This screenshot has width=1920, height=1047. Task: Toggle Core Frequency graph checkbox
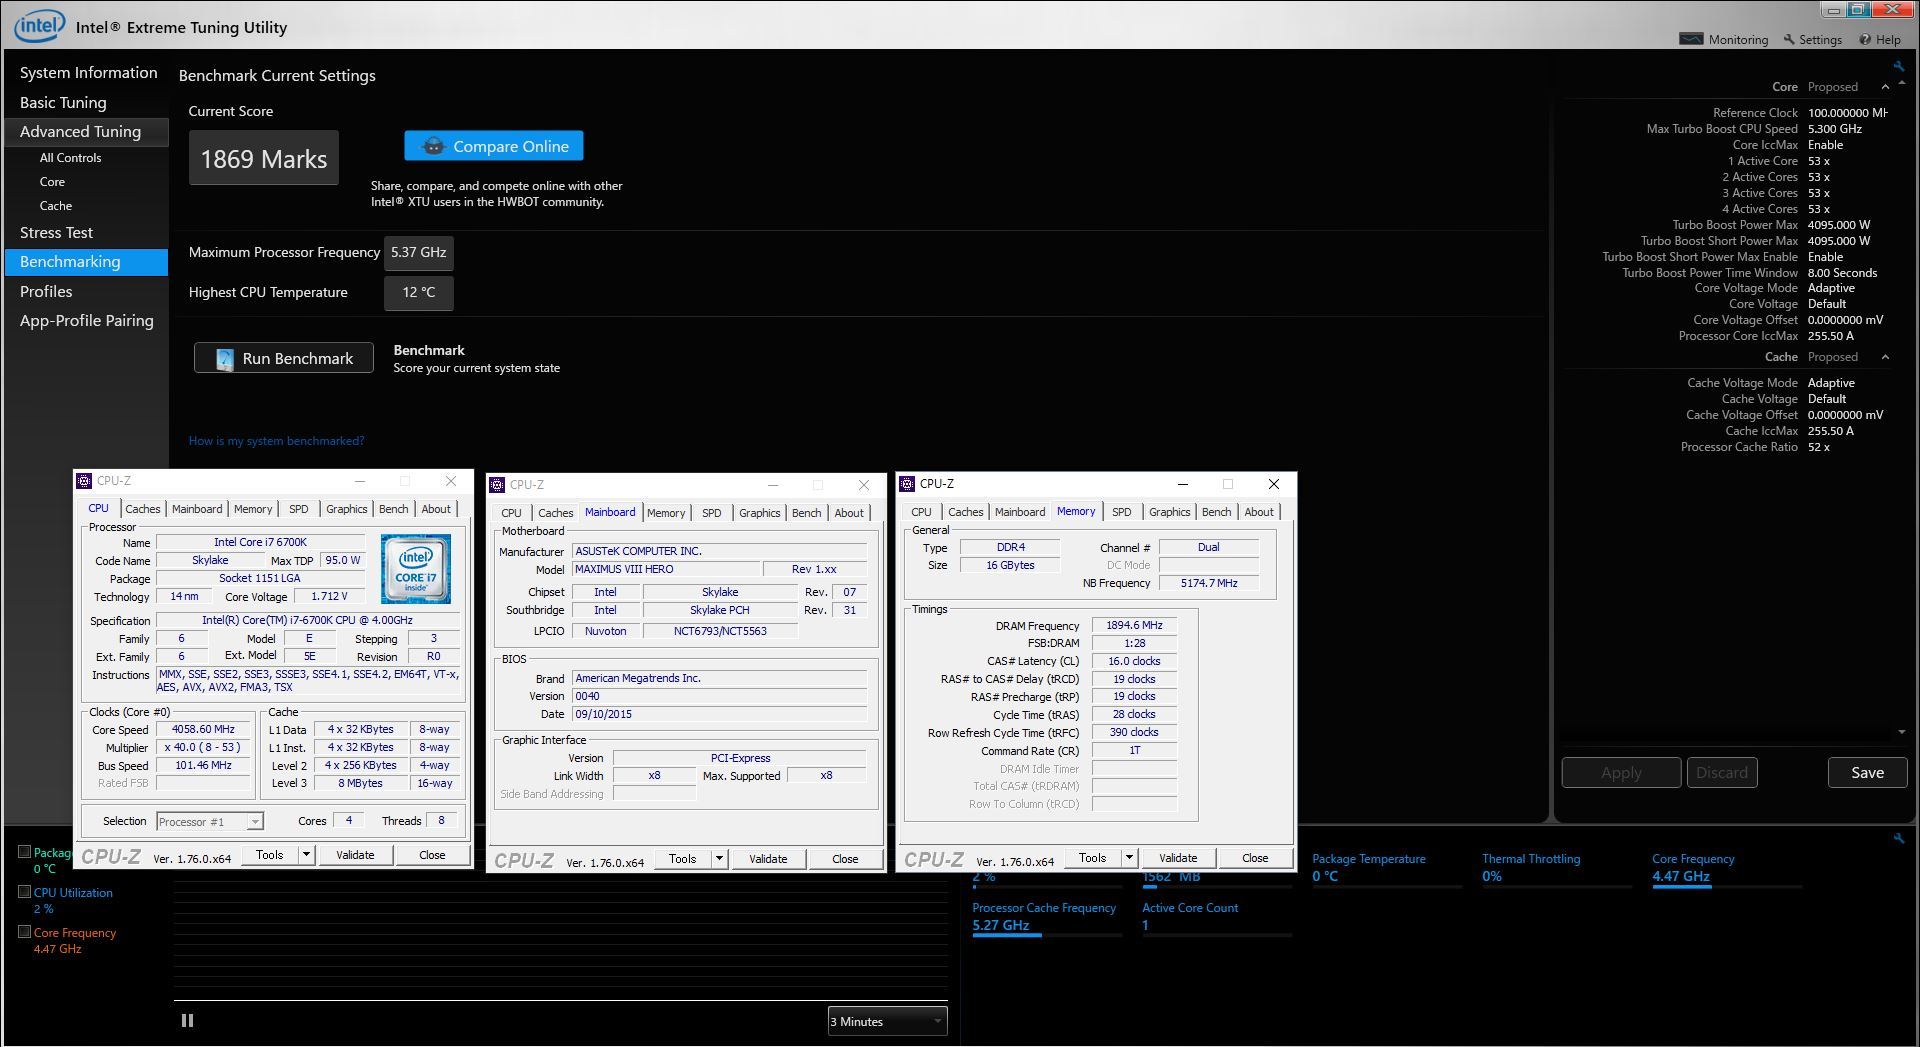pyautogui.click(x=25, y=931)
